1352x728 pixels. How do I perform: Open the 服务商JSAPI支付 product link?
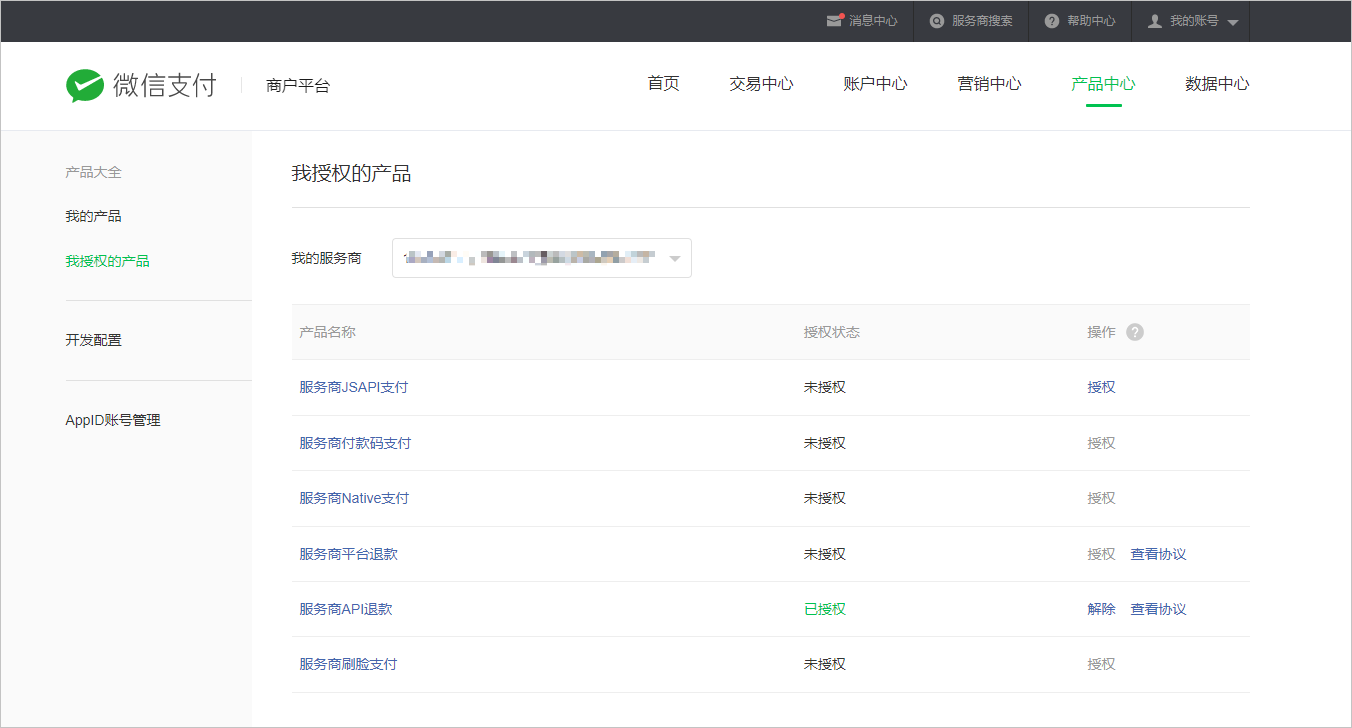coord(353,387)
